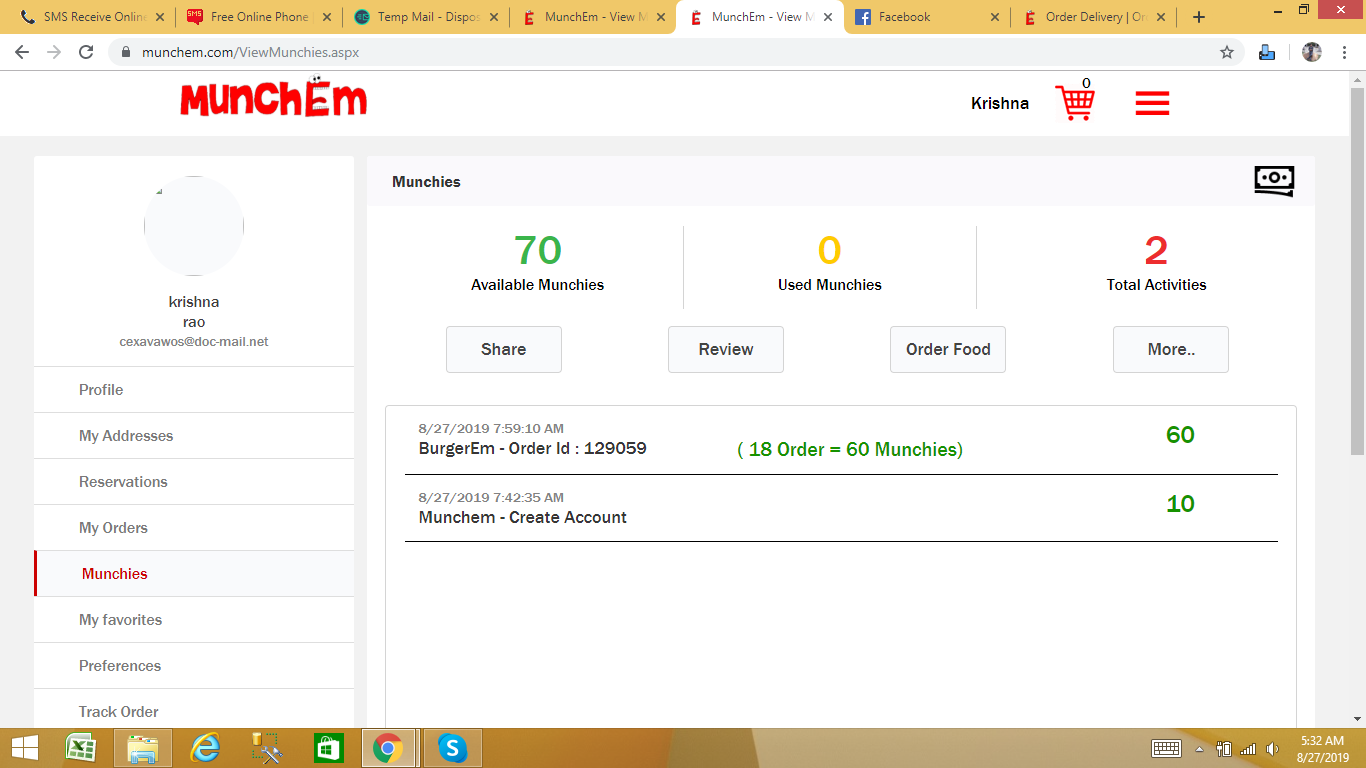Select Reservations in the sidebar

pyautogui.click(x=123, y=482)
